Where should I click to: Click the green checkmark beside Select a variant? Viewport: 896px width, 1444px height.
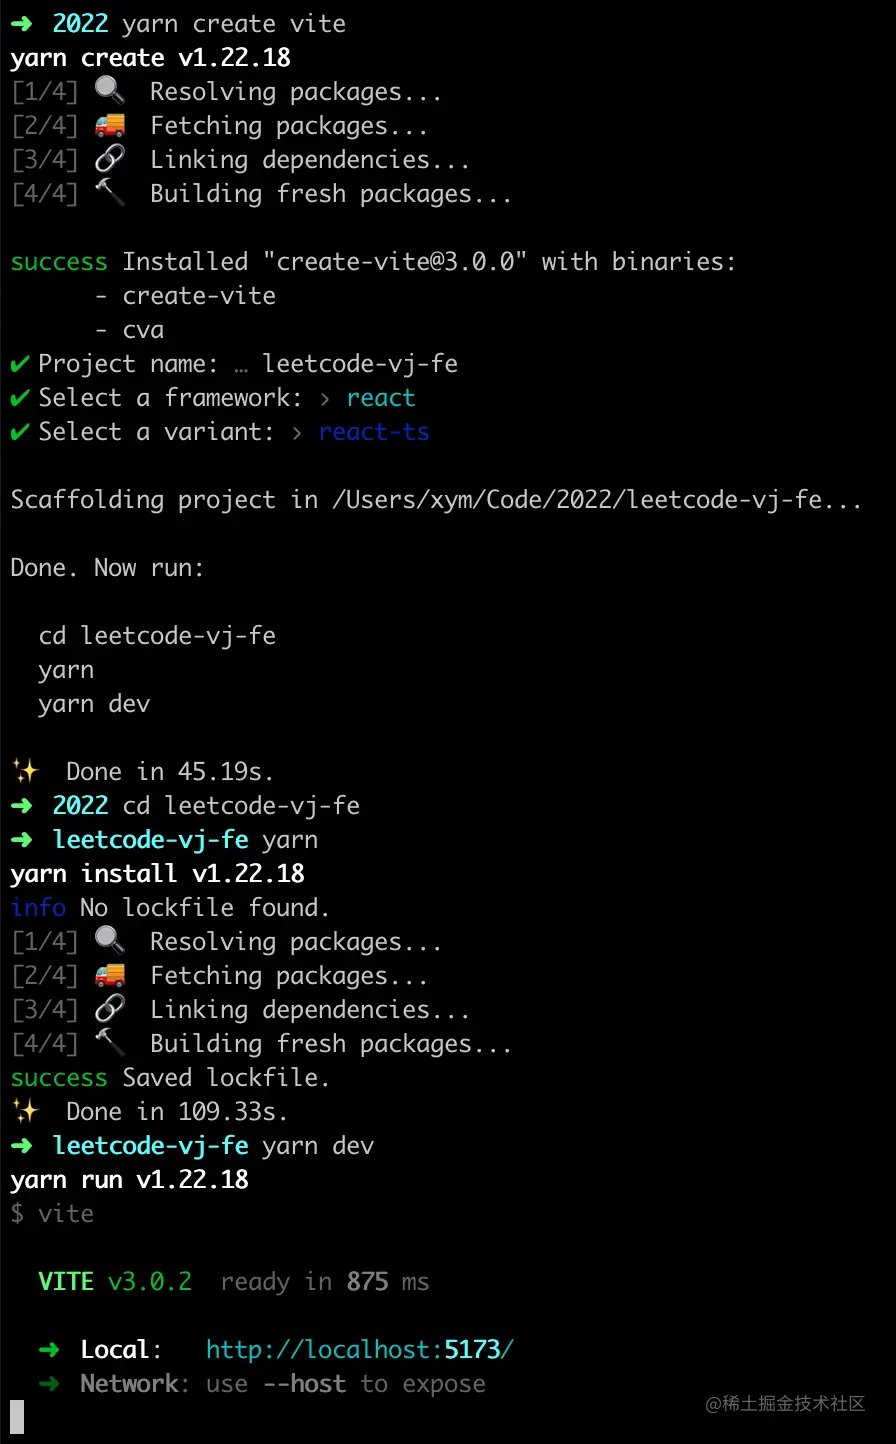20,432
